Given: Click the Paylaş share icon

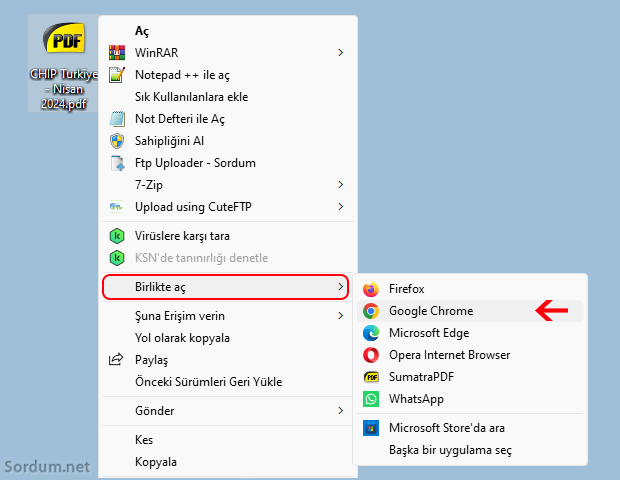Looking at the screenshot, I should pos(116,359).
